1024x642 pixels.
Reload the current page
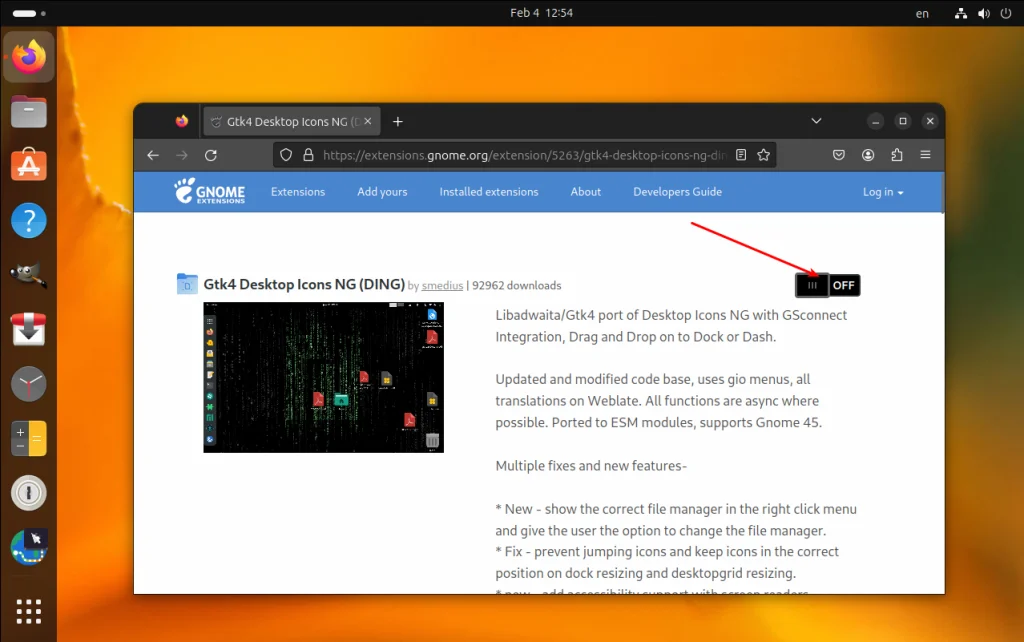(210, 155)
